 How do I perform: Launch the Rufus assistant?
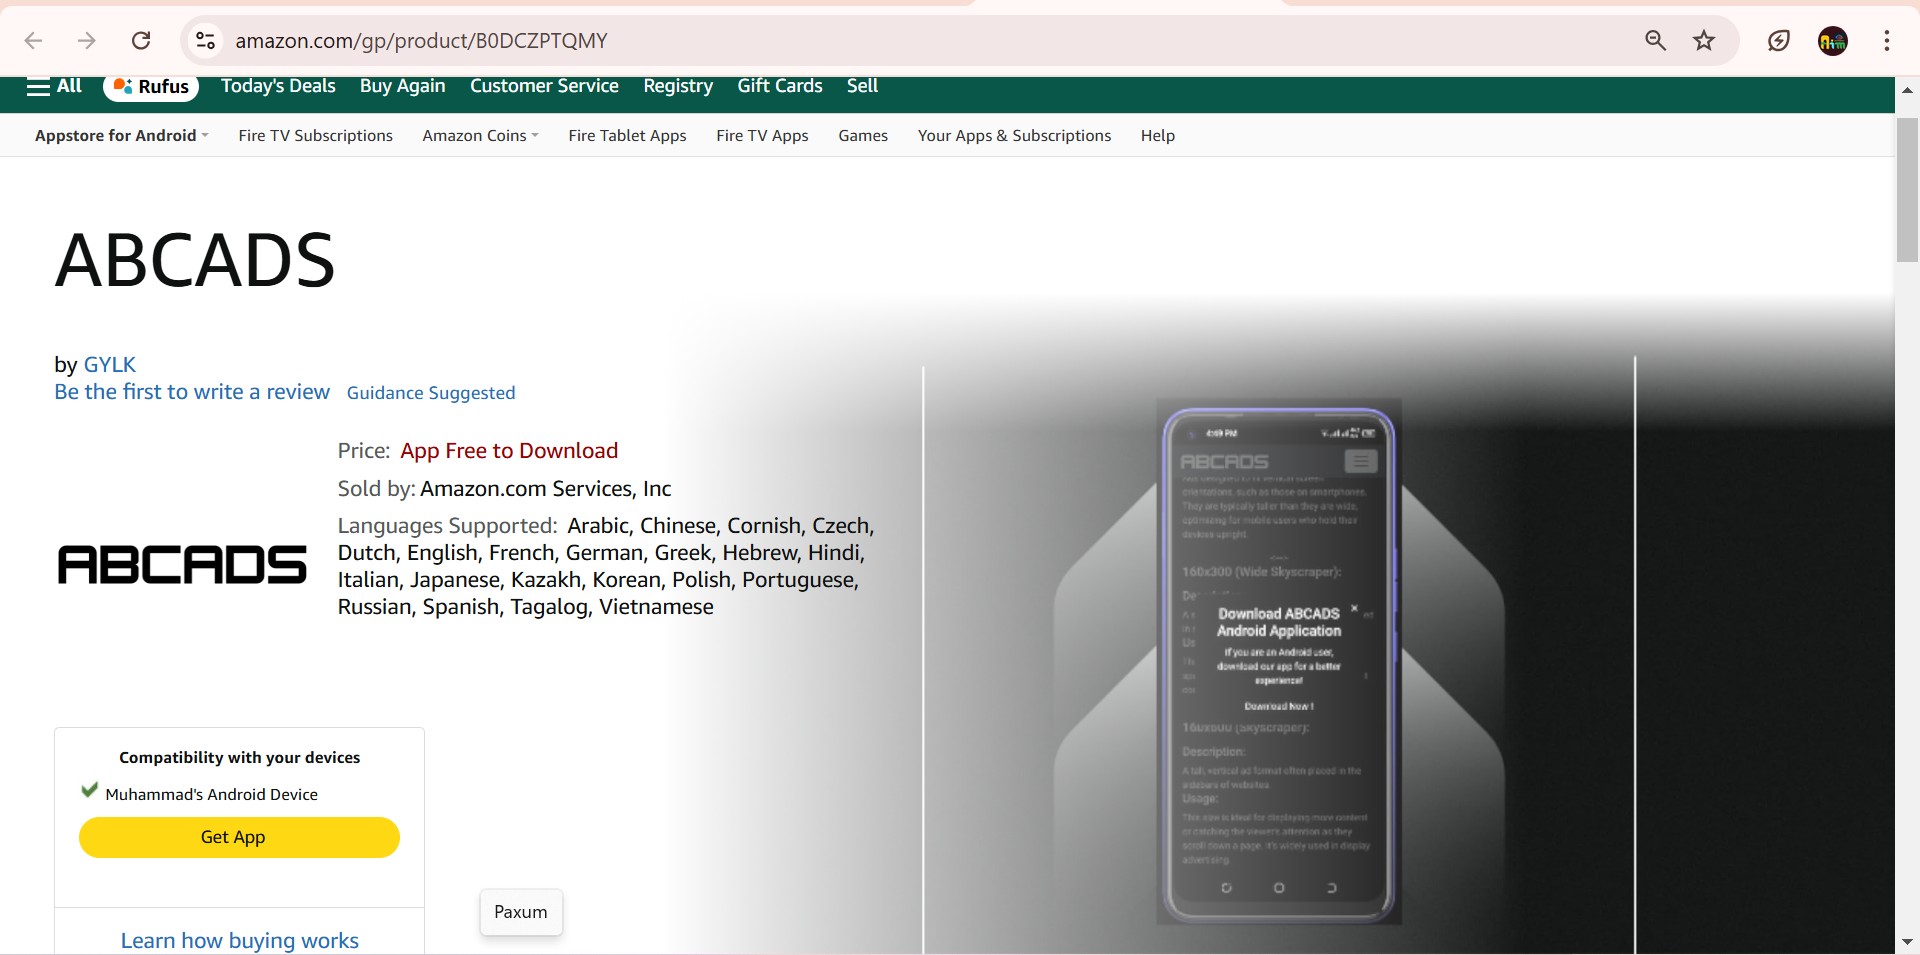pyautogui.click(x=151, y=87)
